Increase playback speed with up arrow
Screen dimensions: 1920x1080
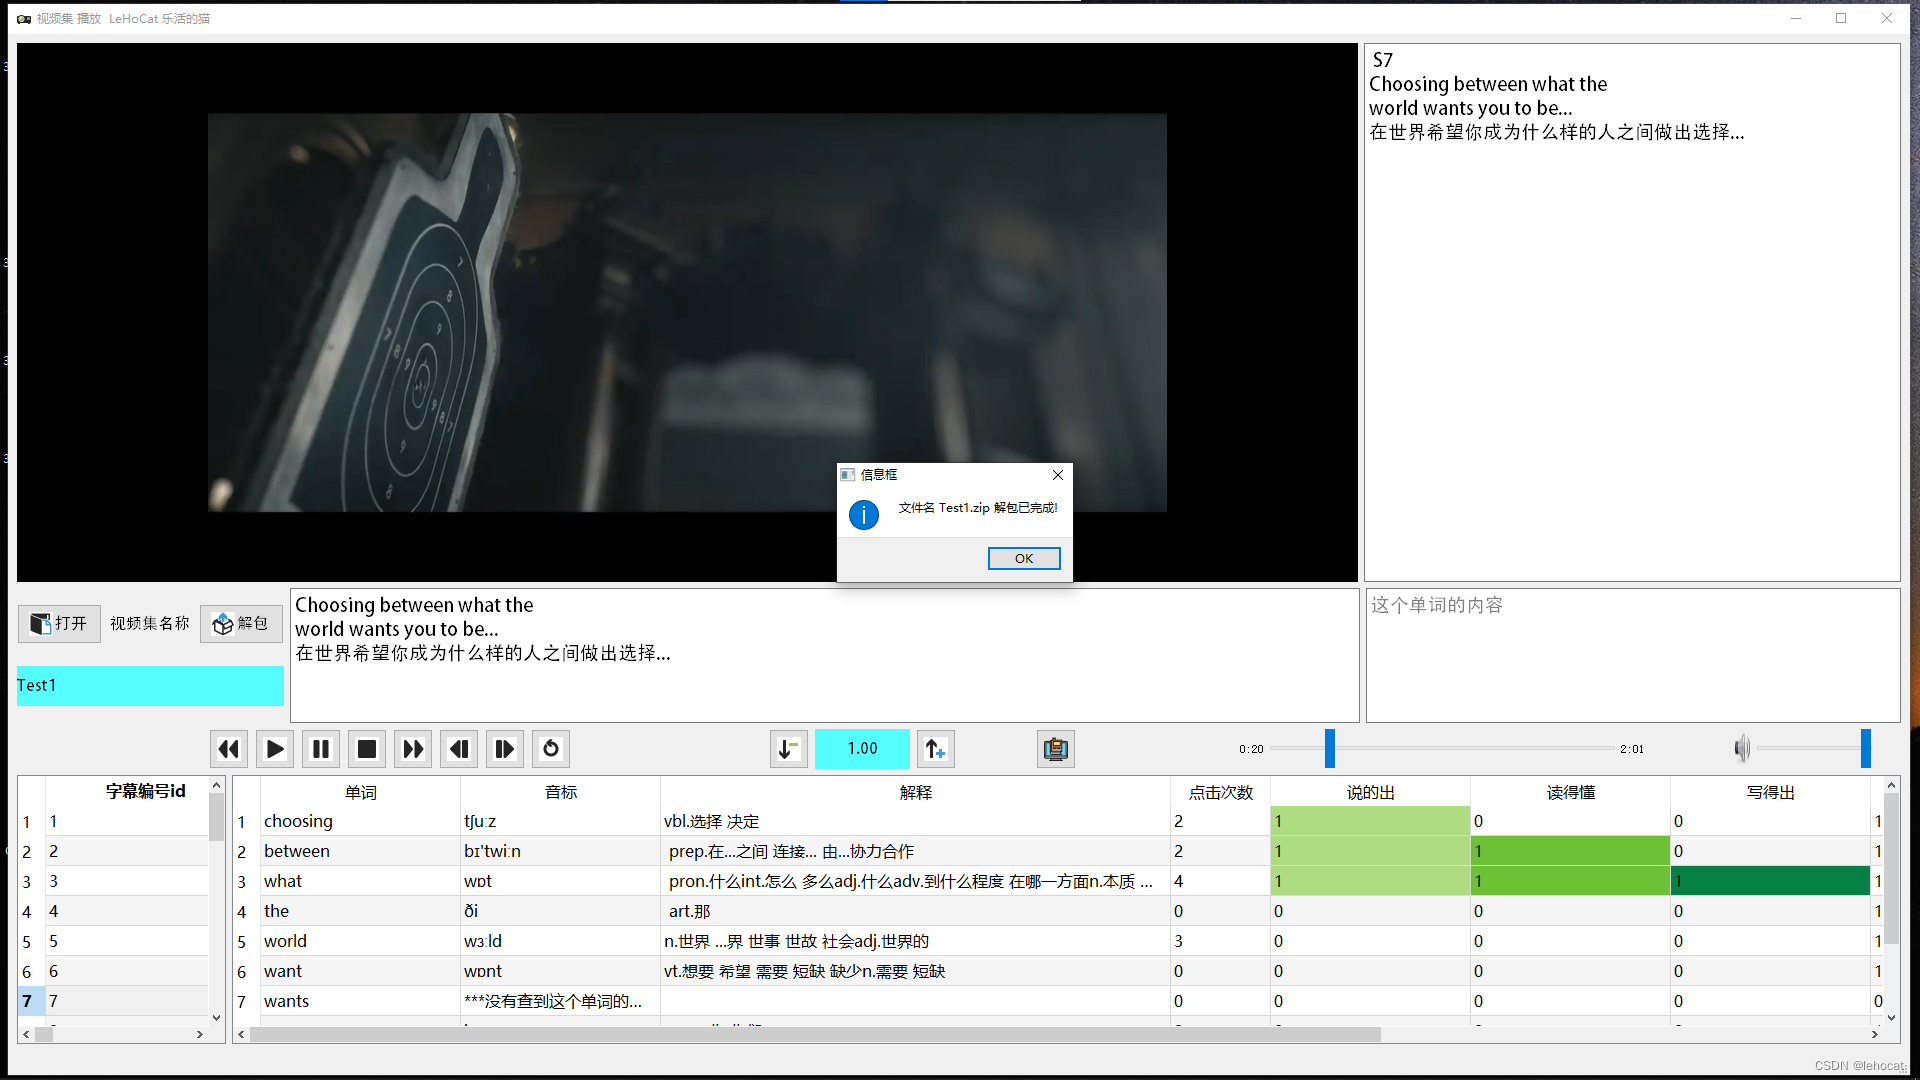click(x=935, y=749)
